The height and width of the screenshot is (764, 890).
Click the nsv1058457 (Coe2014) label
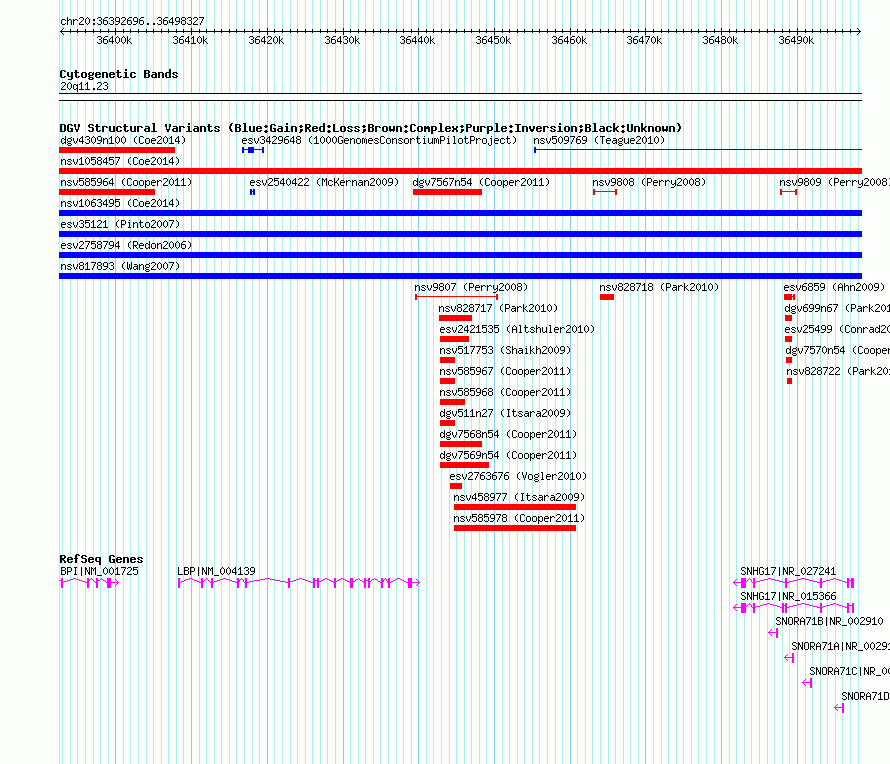[120, 161]
